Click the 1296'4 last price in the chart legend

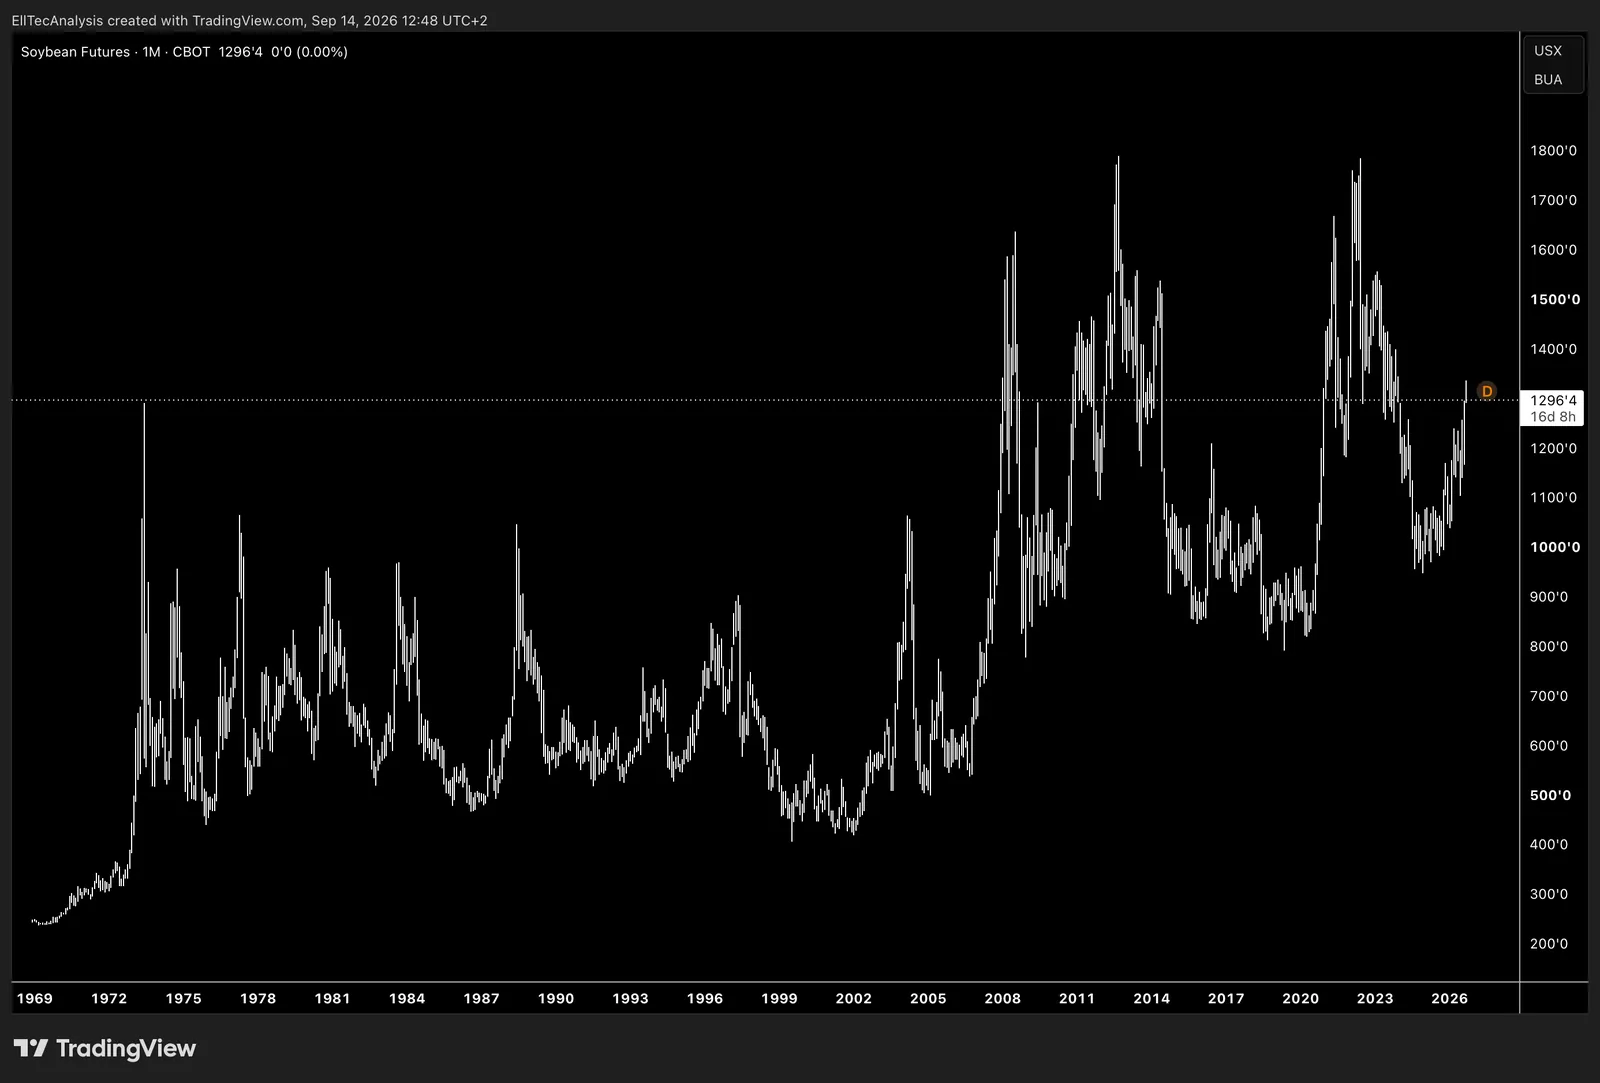coord(241,52)
